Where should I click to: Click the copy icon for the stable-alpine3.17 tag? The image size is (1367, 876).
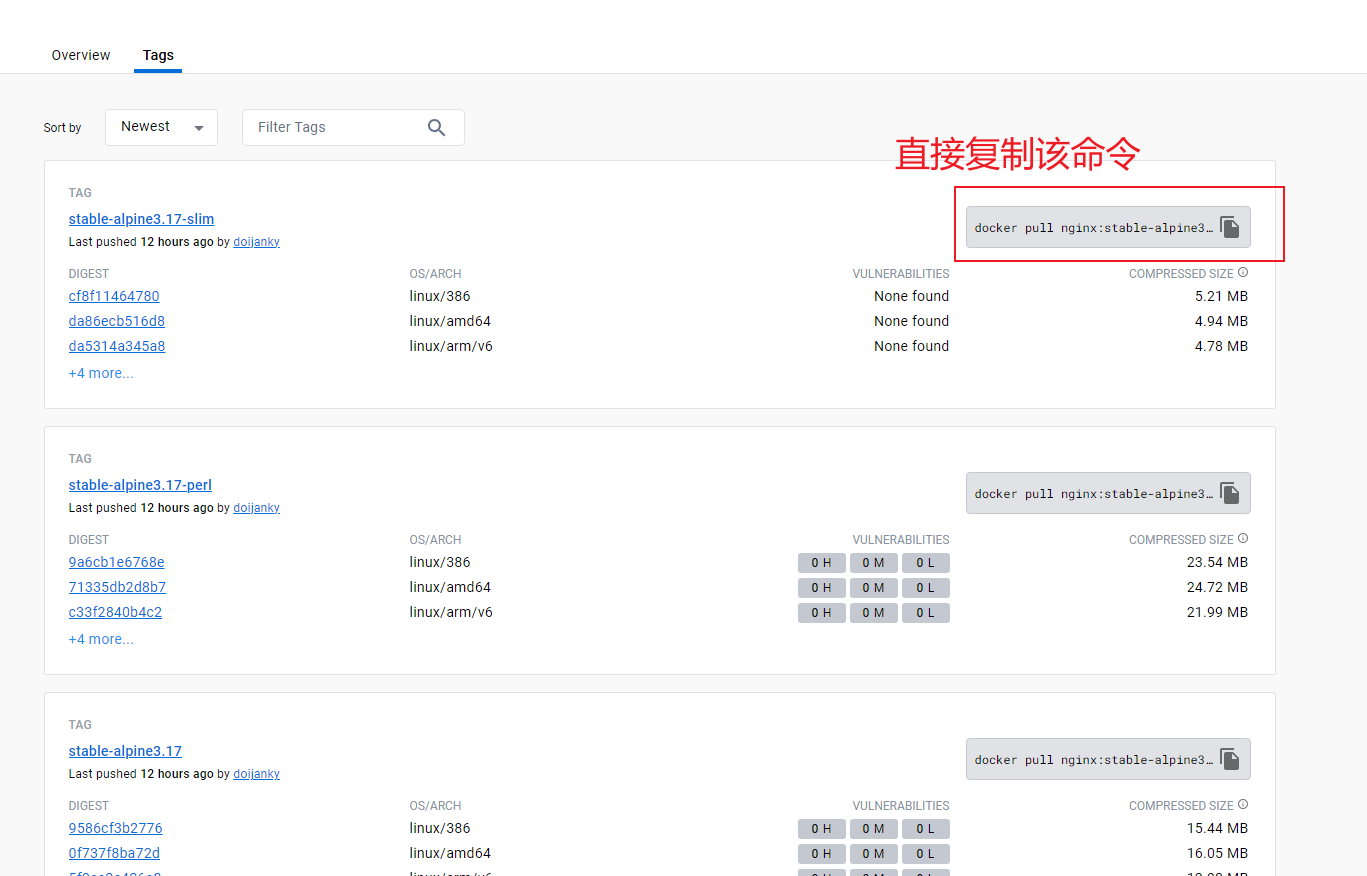tap(1229, 760)
